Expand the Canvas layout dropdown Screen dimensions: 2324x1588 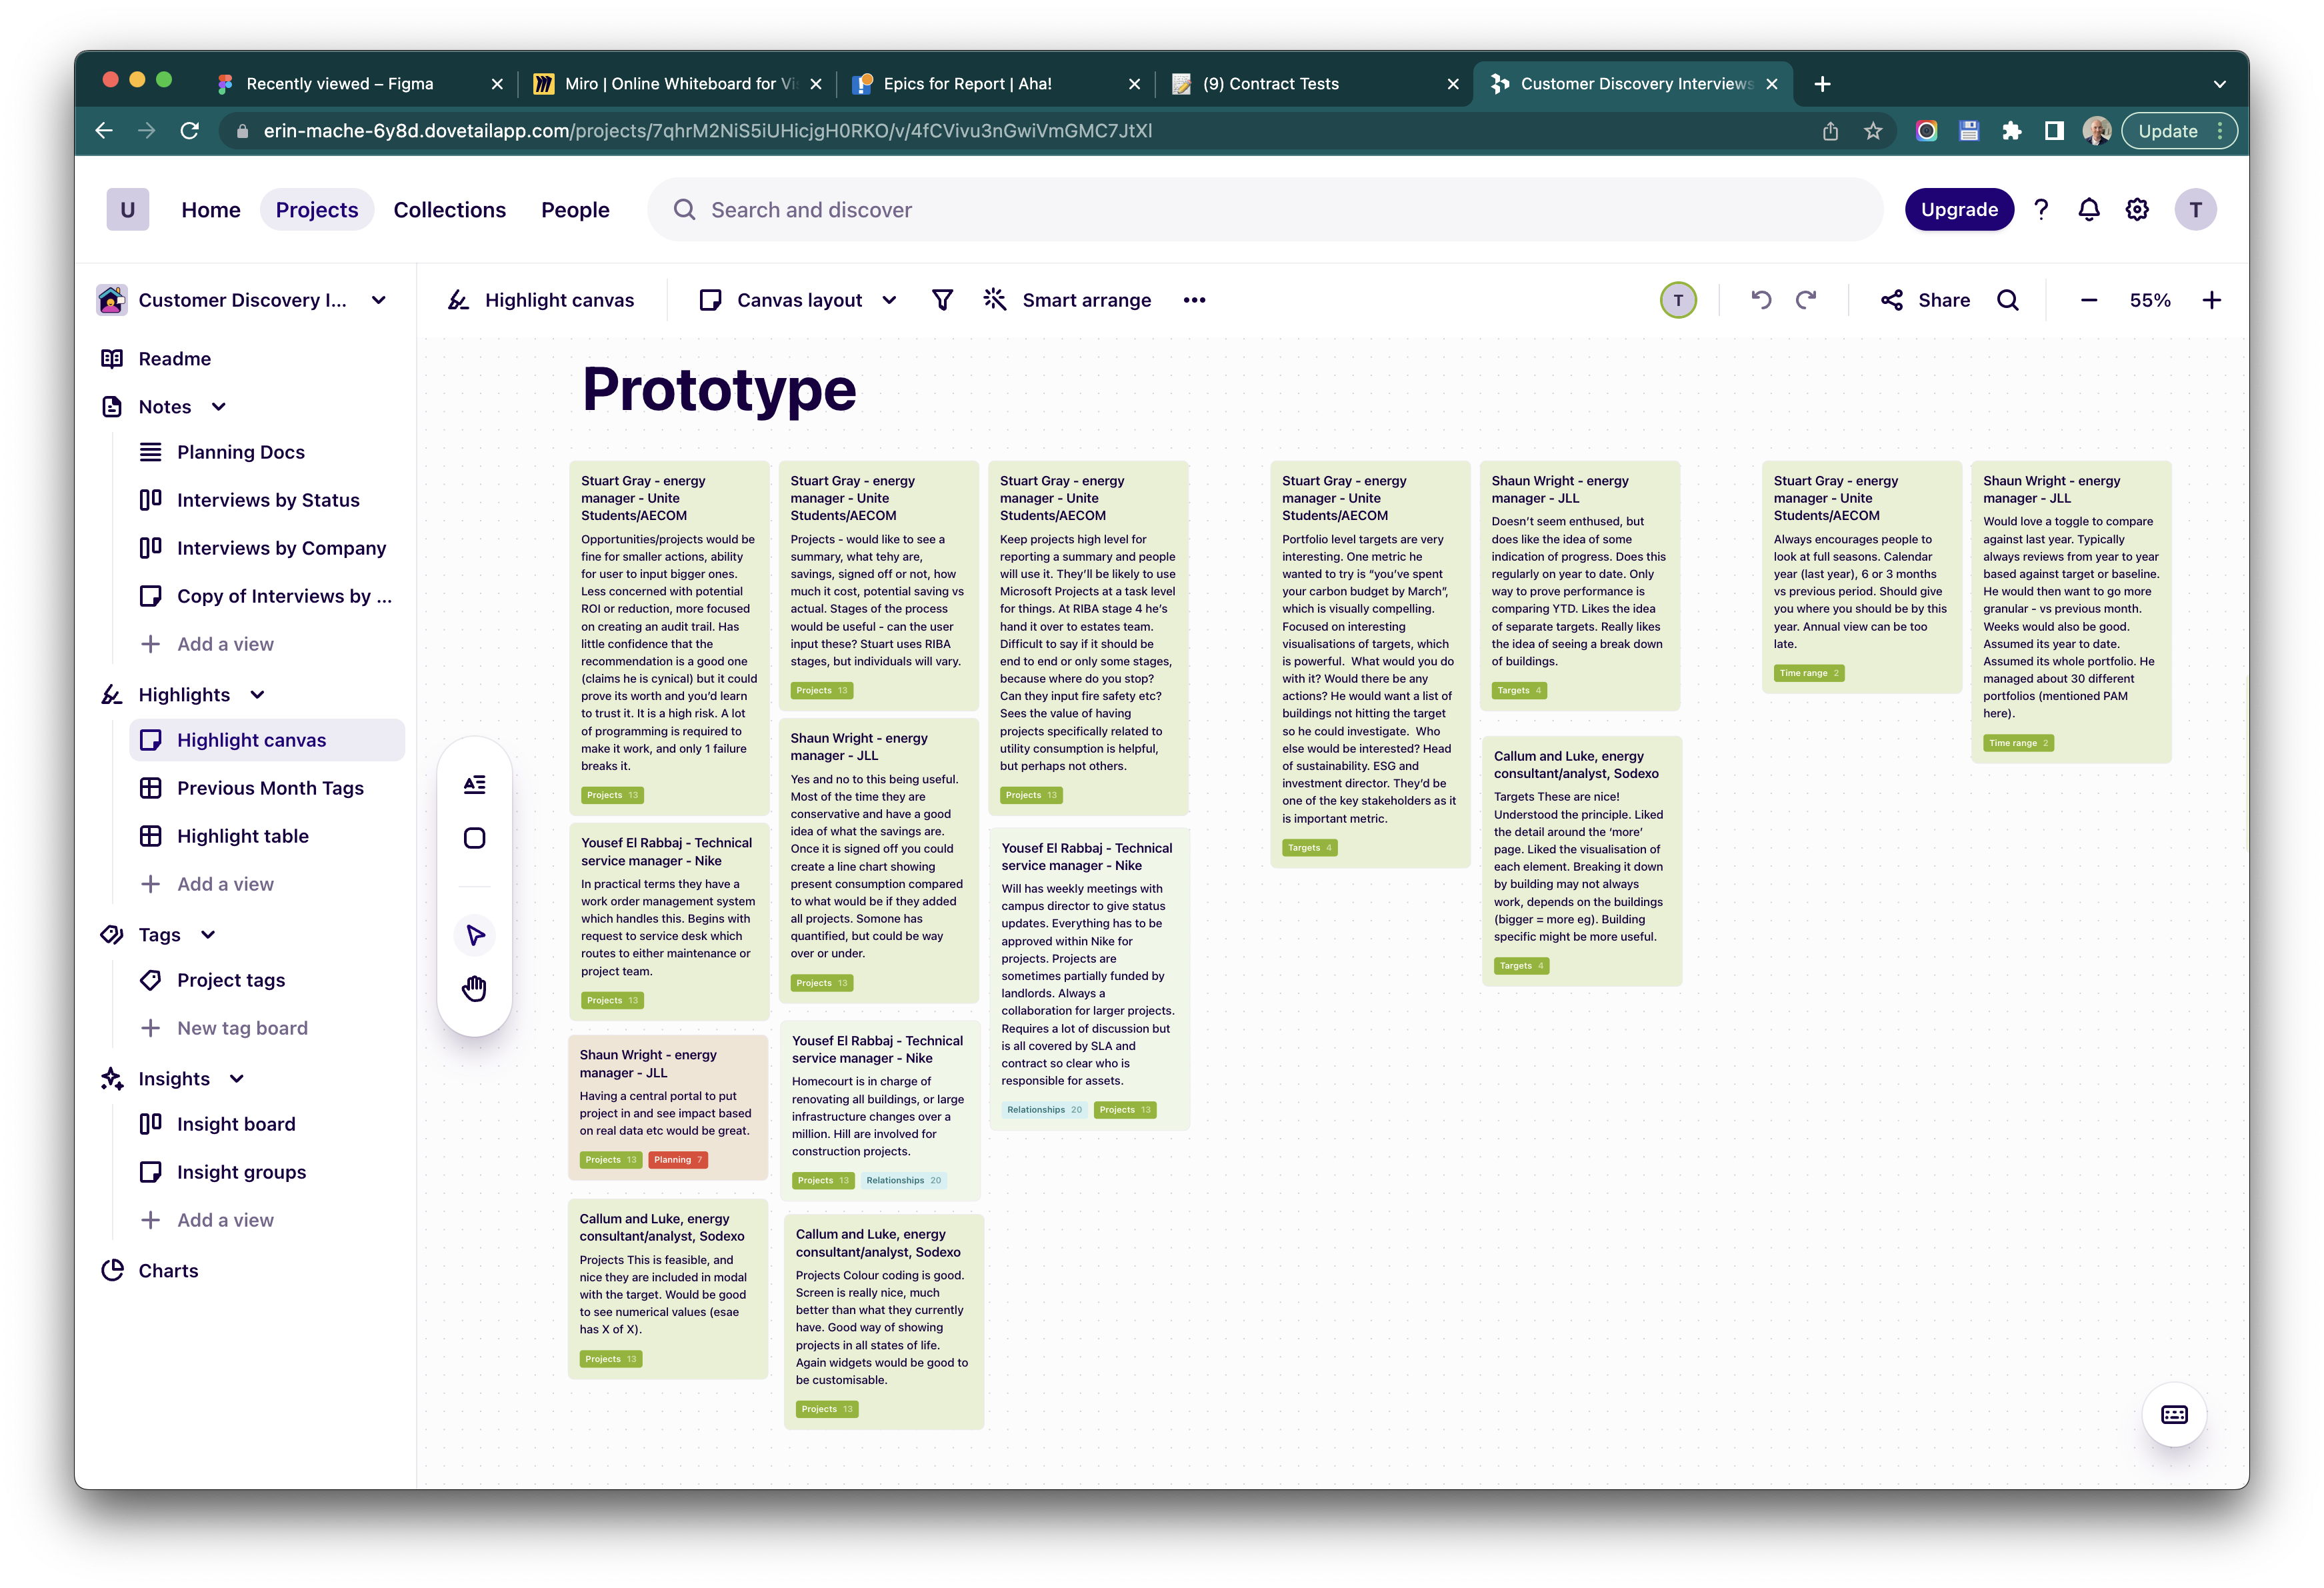coord(798,300)
